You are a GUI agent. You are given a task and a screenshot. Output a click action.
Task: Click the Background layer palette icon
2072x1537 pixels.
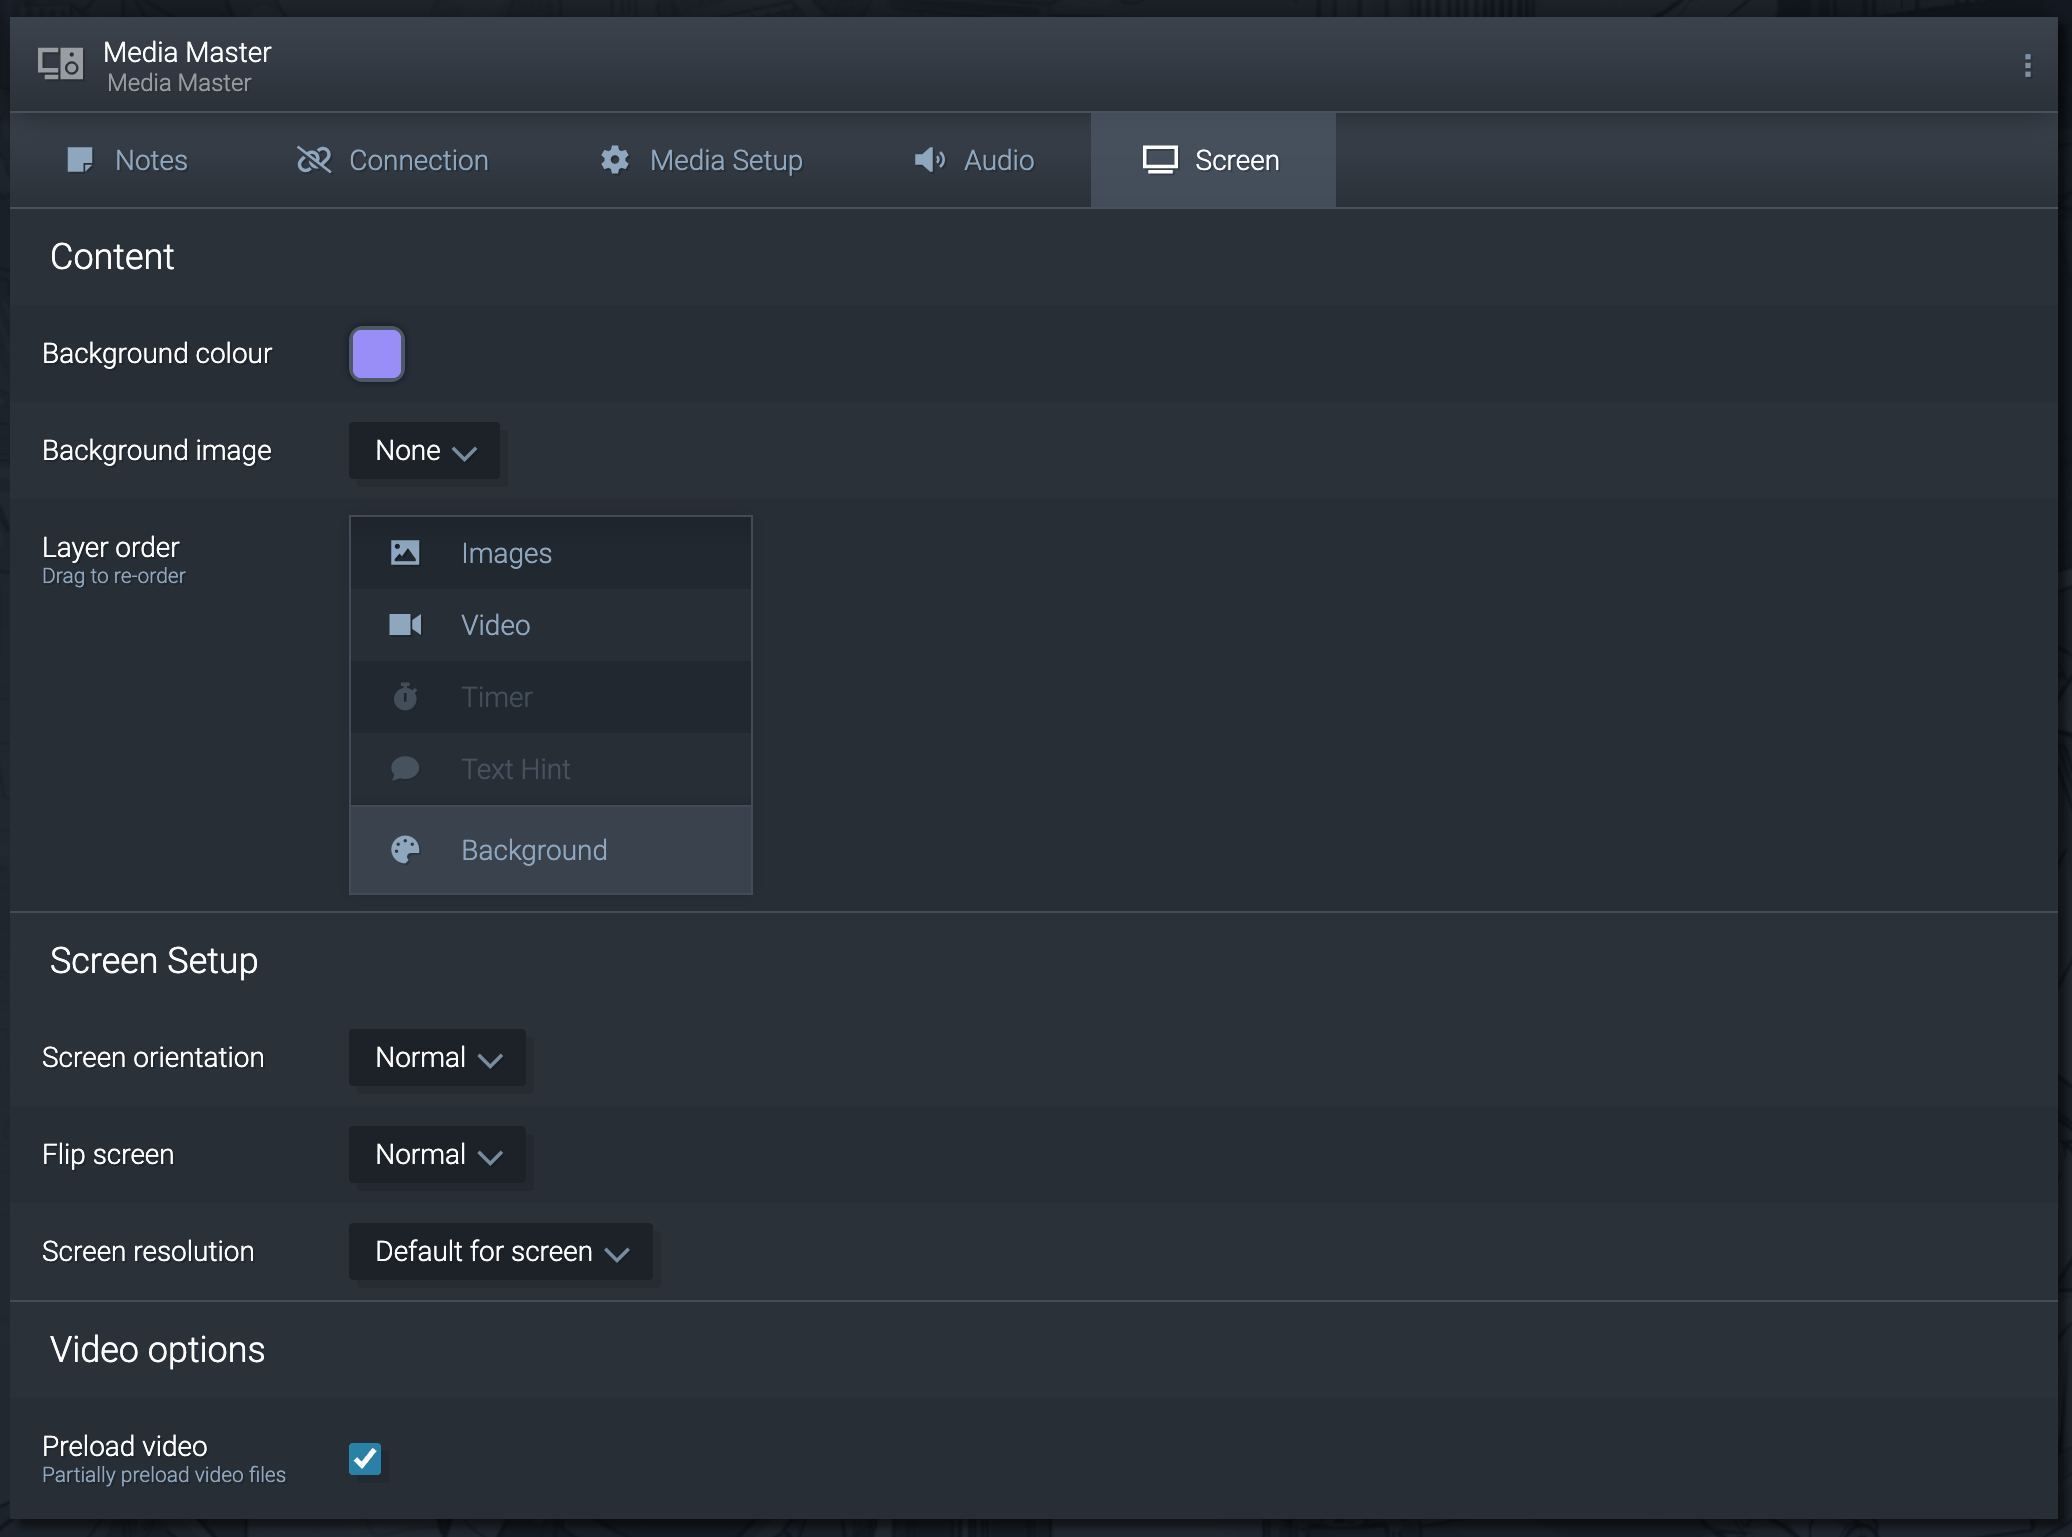pos(405,850)
